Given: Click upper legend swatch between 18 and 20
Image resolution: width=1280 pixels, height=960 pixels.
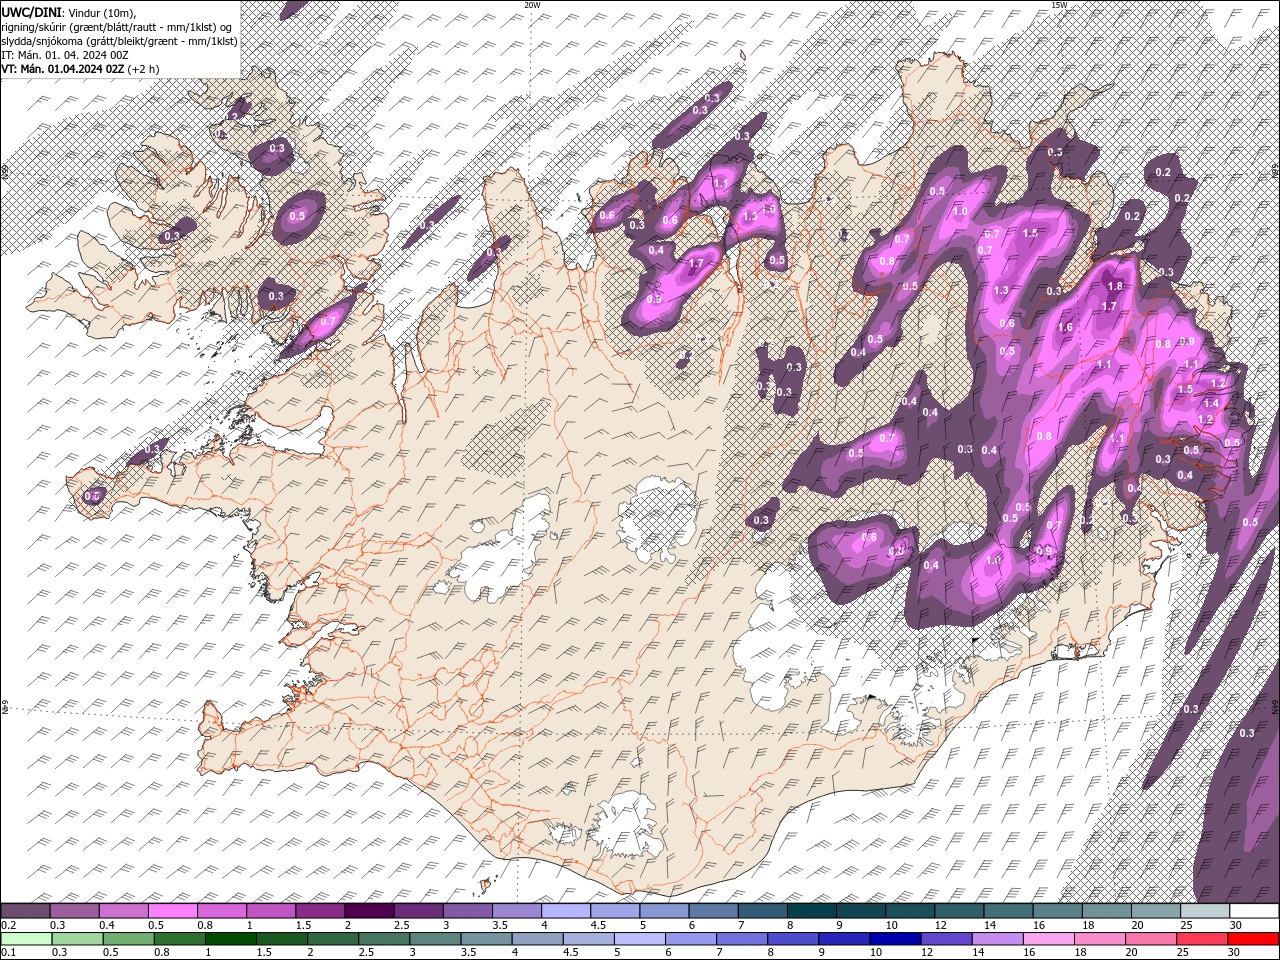Looking at the screenshot, I should (x=1106, y=911).
